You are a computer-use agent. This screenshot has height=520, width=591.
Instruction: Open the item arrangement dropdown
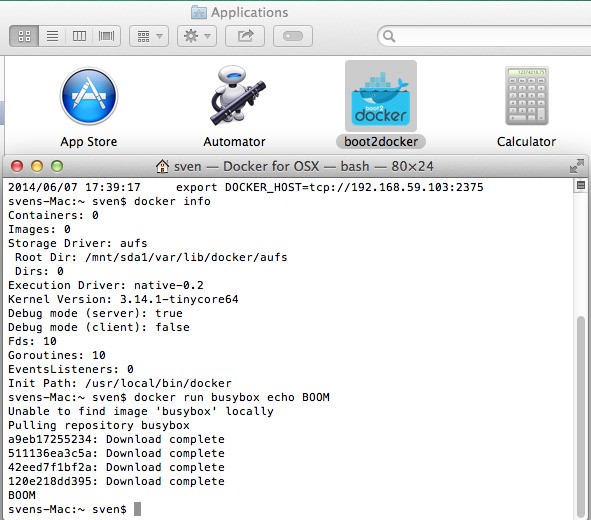[x=149, y=36]
